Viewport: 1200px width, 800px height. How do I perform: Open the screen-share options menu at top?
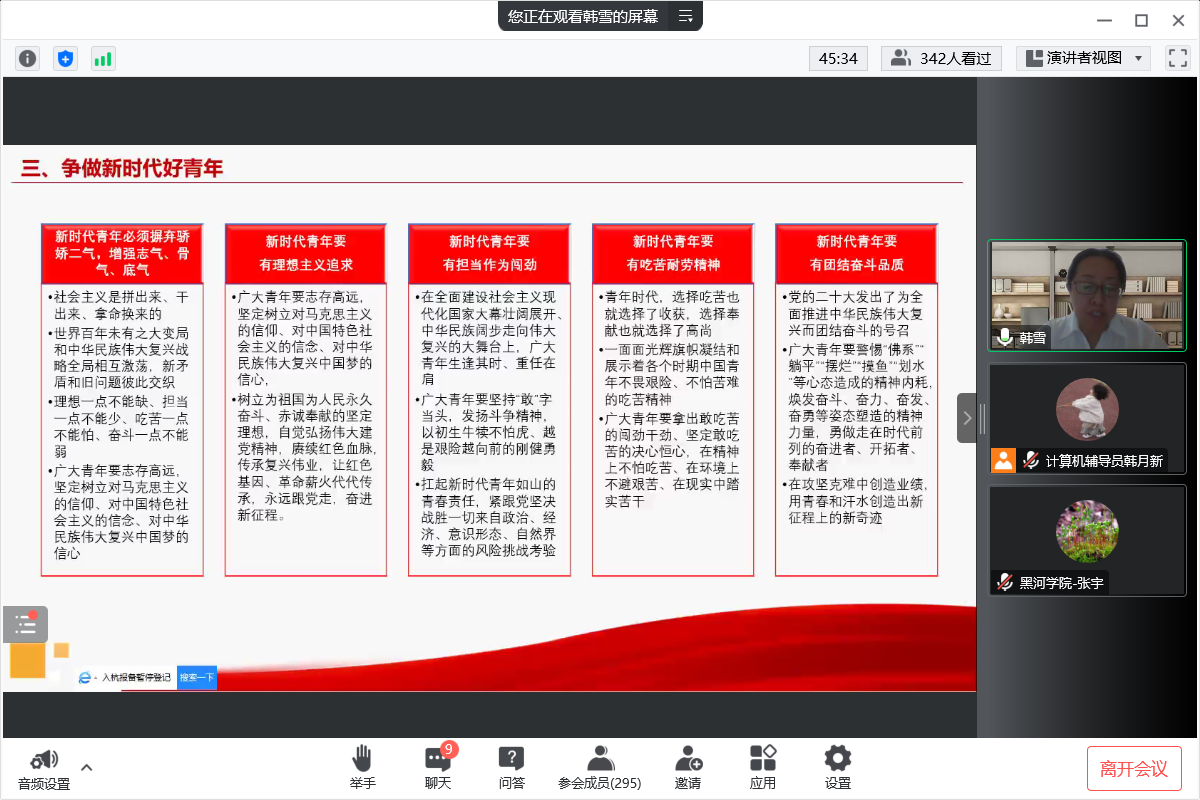[x=685, y=16]
